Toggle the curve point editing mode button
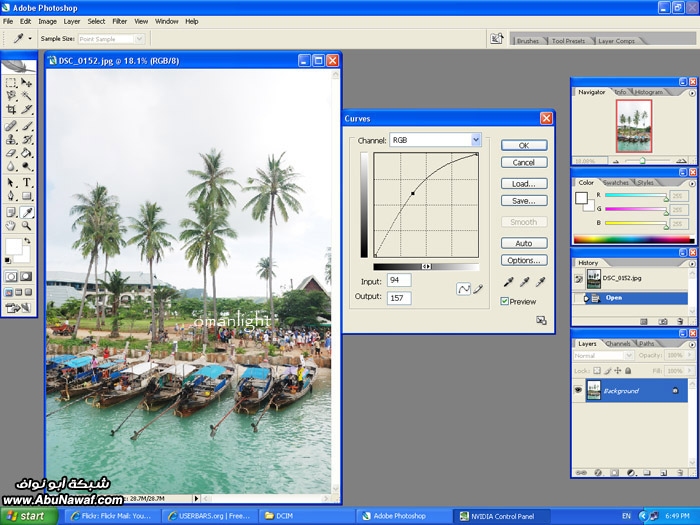Viewport: 700px width, 525px height. pos(463,289)
